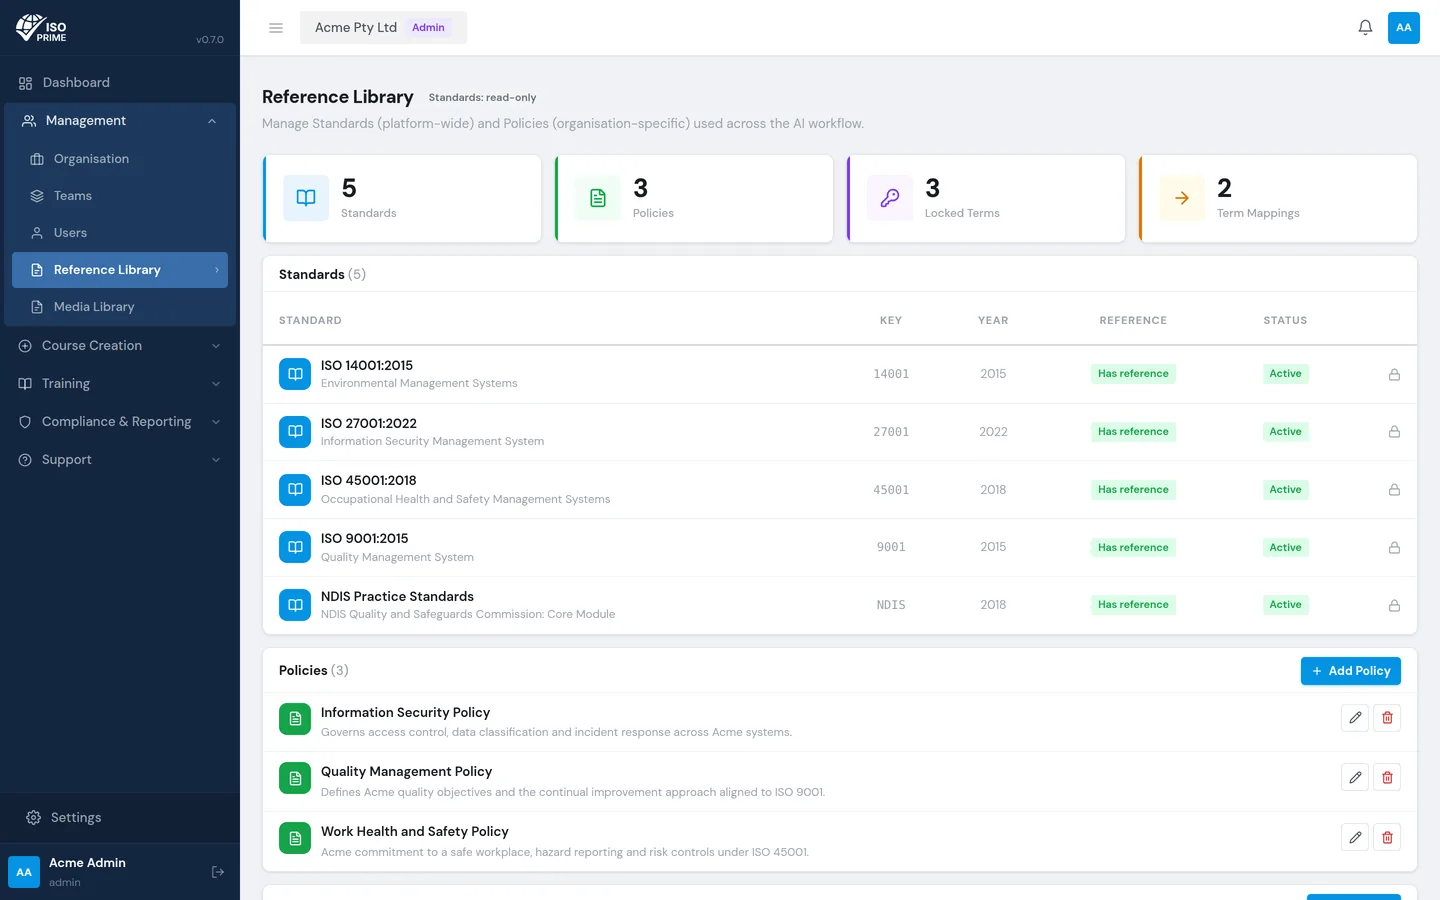
Task: Click the green icon for Work Health Safety Policy
Action: click(x=295, y=838)
